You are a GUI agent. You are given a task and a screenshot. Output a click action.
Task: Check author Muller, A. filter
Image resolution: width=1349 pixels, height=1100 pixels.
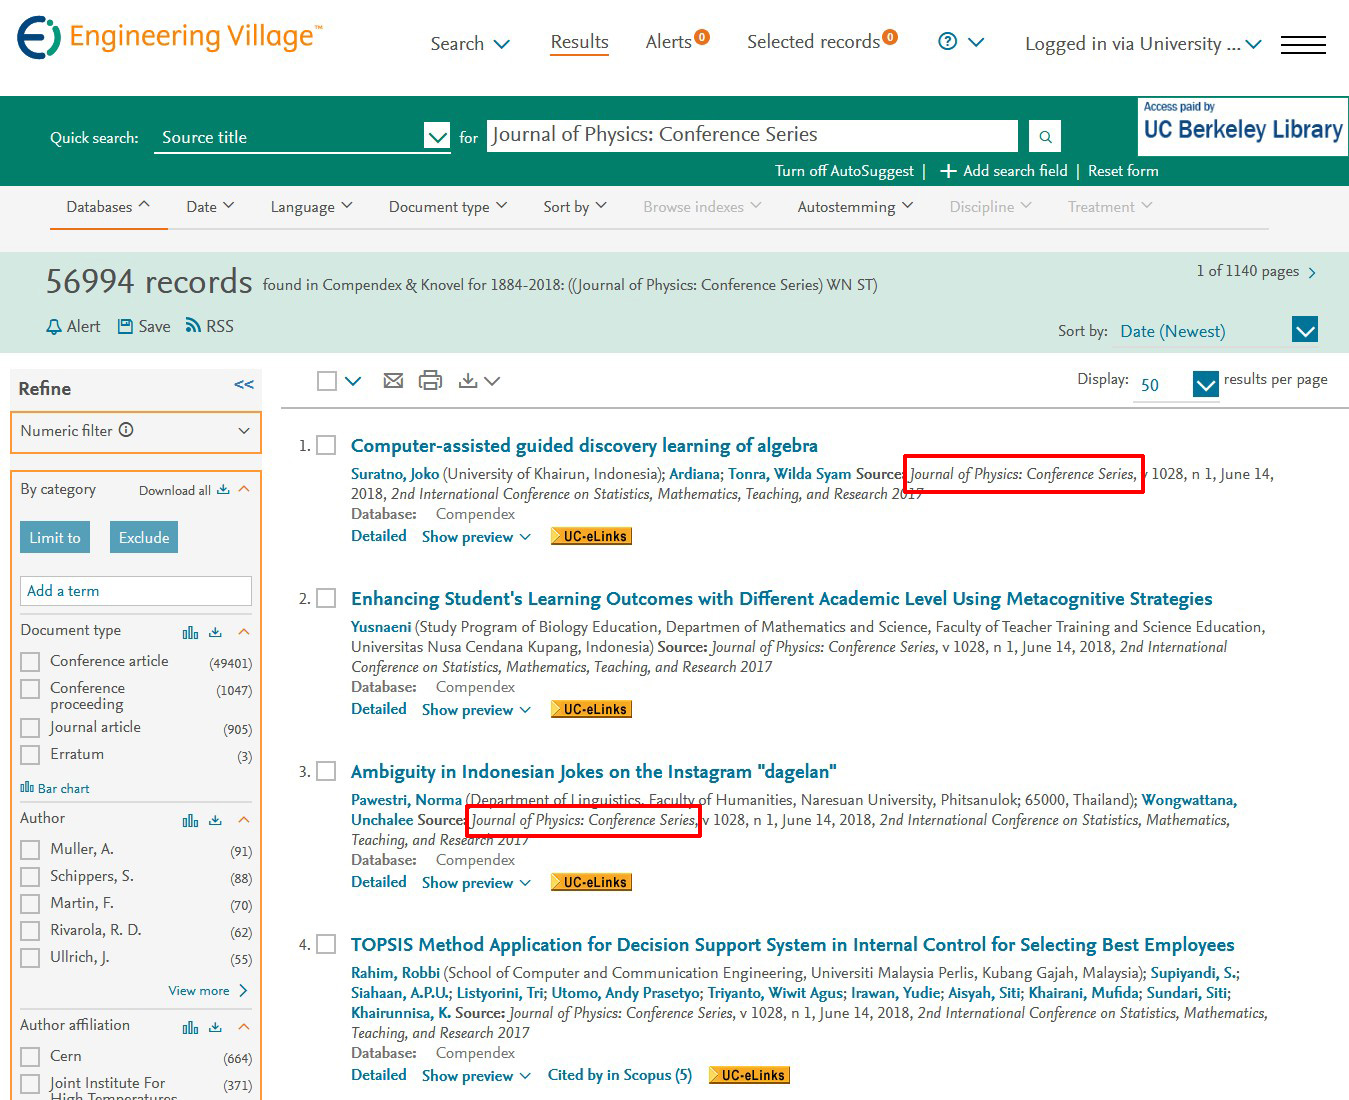[x=31, y=850]
